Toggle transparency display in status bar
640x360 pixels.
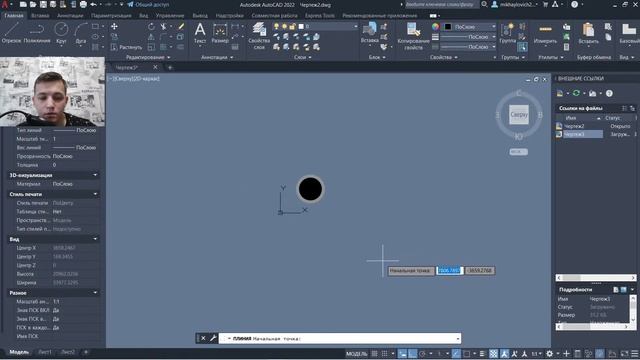pos(493,353)
